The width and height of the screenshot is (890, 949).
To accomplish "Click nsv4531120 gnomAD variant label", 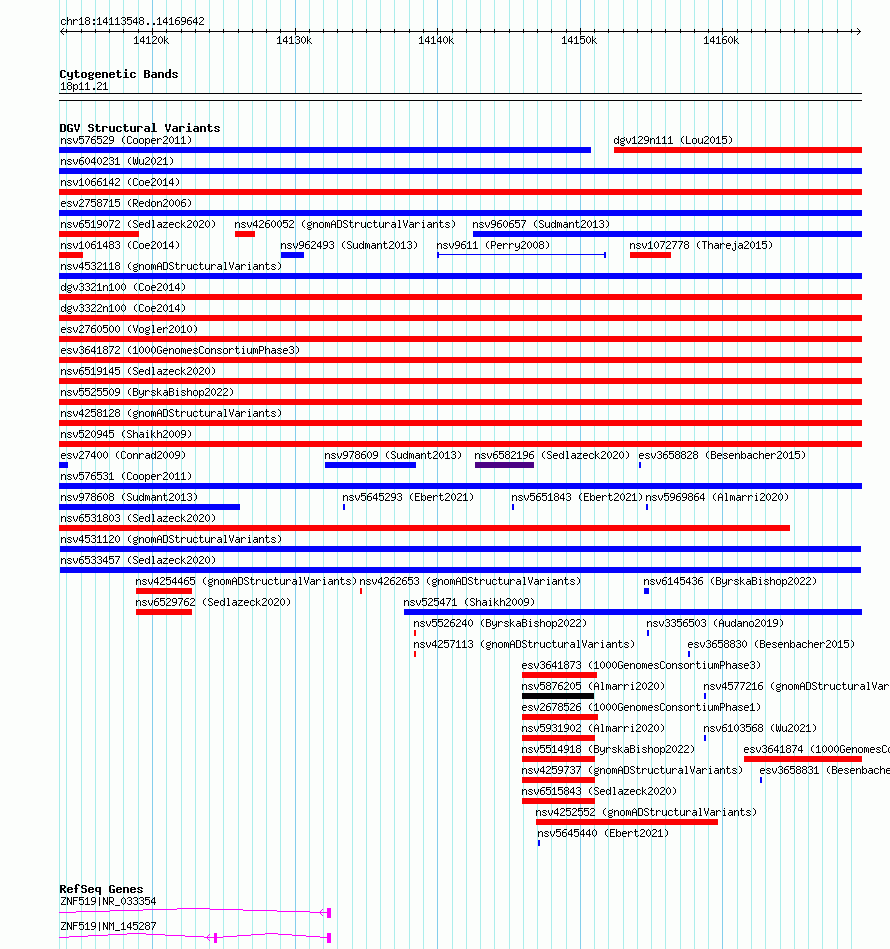I will click(171, 539).
